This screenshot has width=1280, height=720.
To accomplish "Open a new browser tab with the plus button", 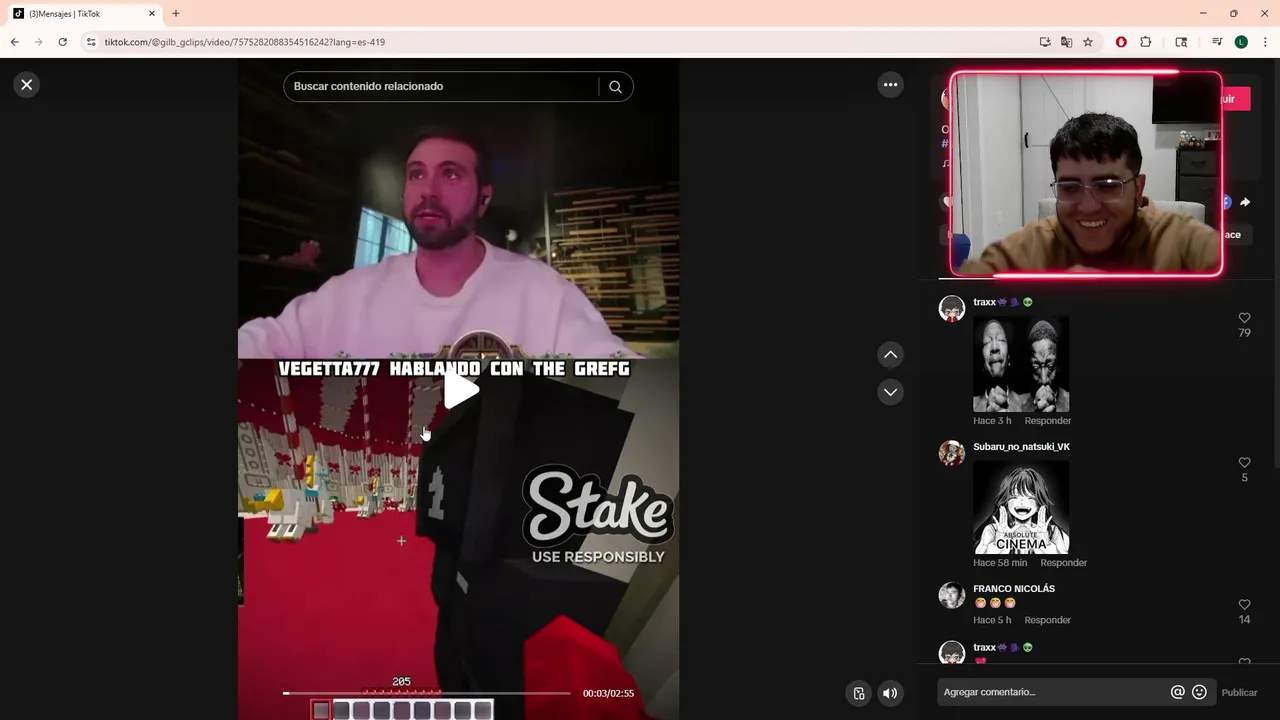I will [x=176, y=14].
